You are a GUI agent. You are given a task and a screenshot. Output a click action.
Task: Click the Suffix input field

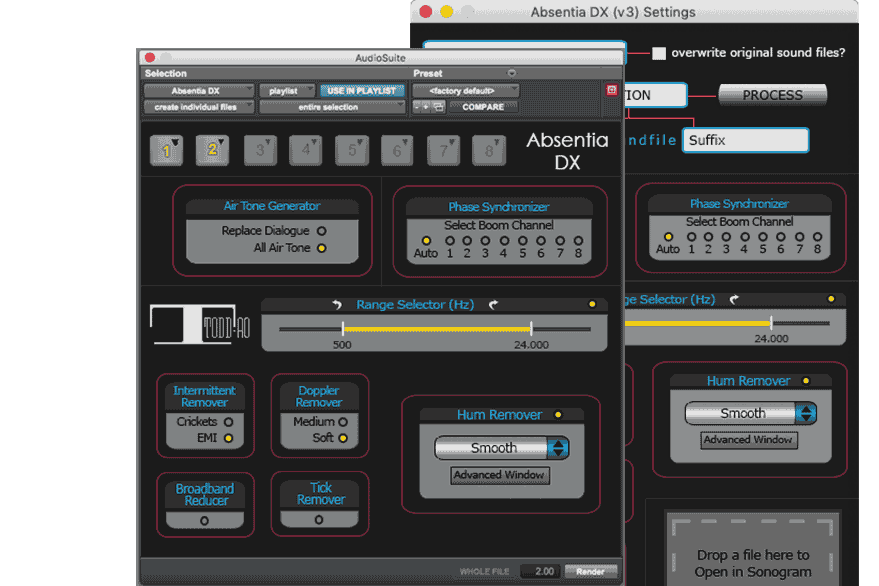(x=746, y=140)
